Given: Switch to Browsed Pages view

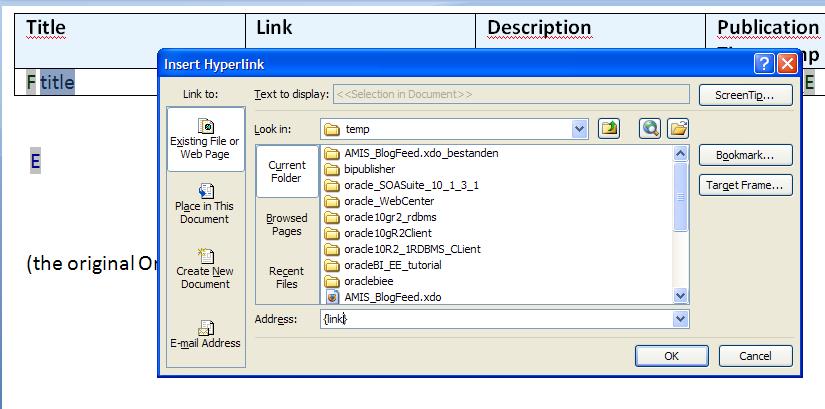Looking at the screenshot, I should point(287,224).
